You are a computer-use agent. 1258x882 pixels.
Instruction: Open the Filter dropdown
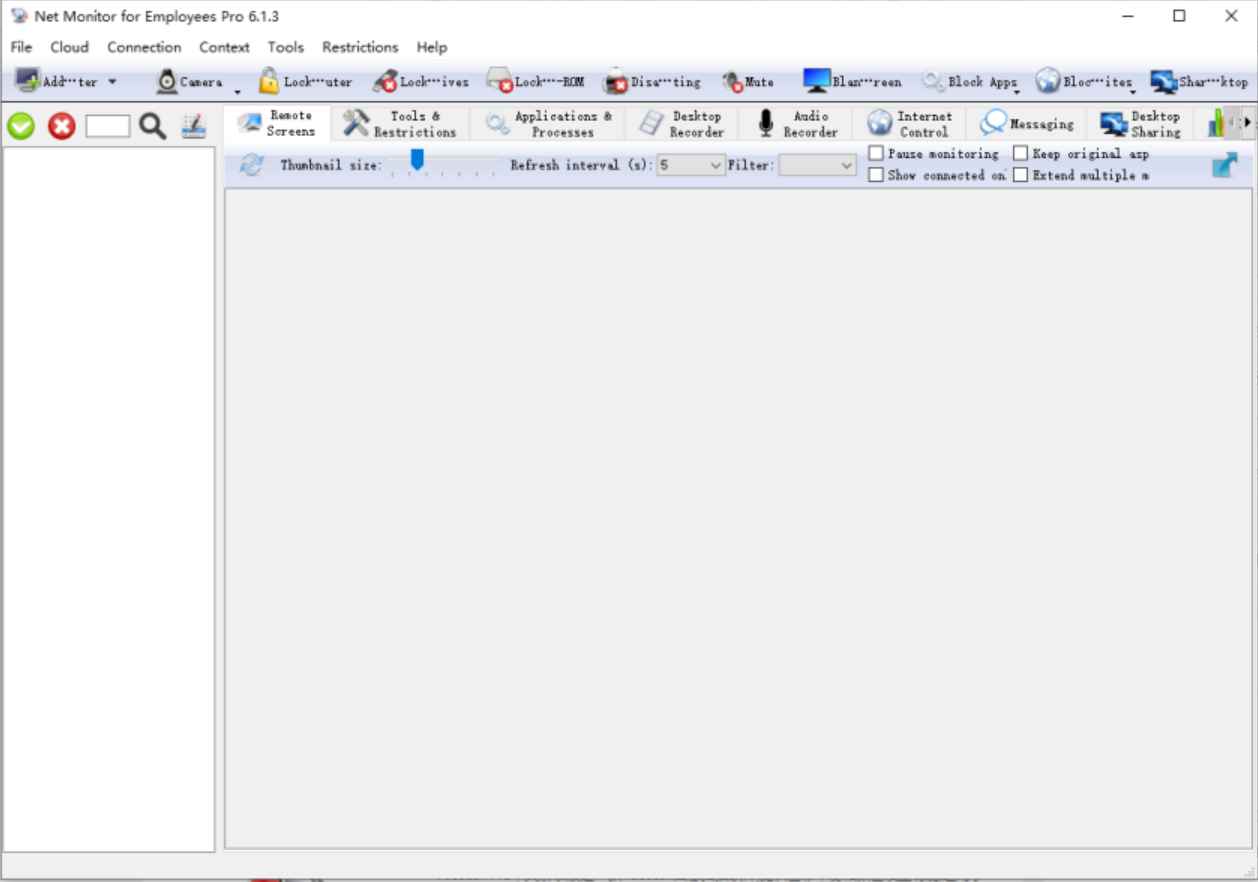(x=845, y=165)
